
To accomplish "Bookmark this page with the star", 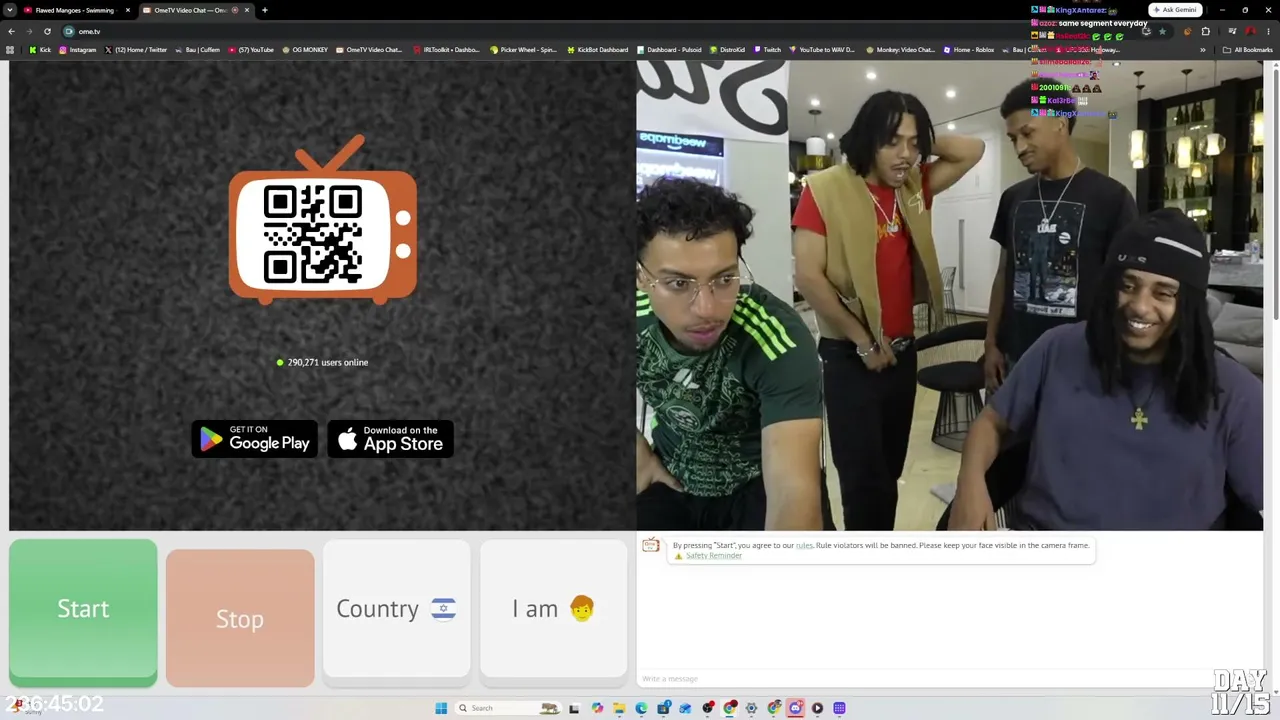I will point(1162,31).
